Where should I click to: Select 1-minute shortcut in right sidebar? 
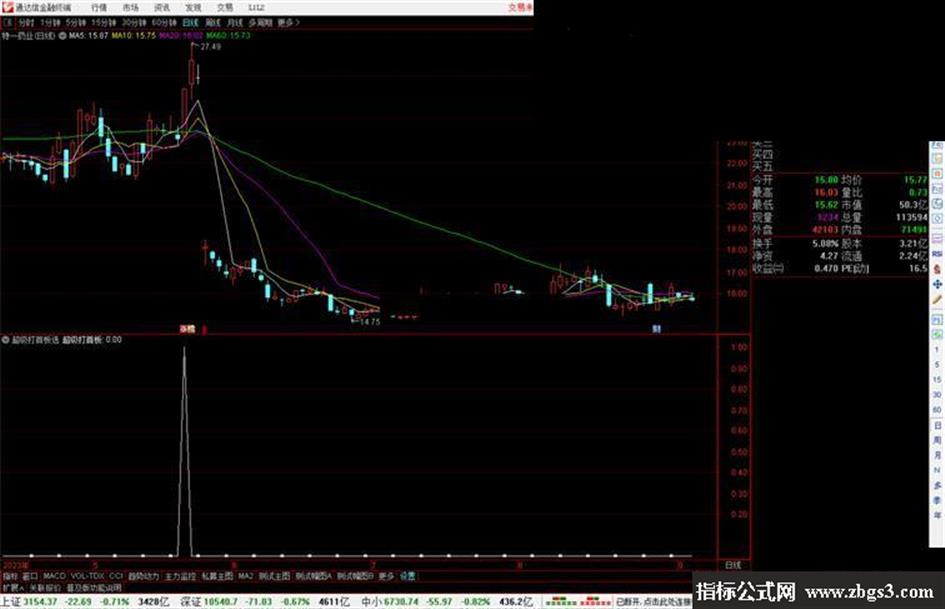coord(937,350)
